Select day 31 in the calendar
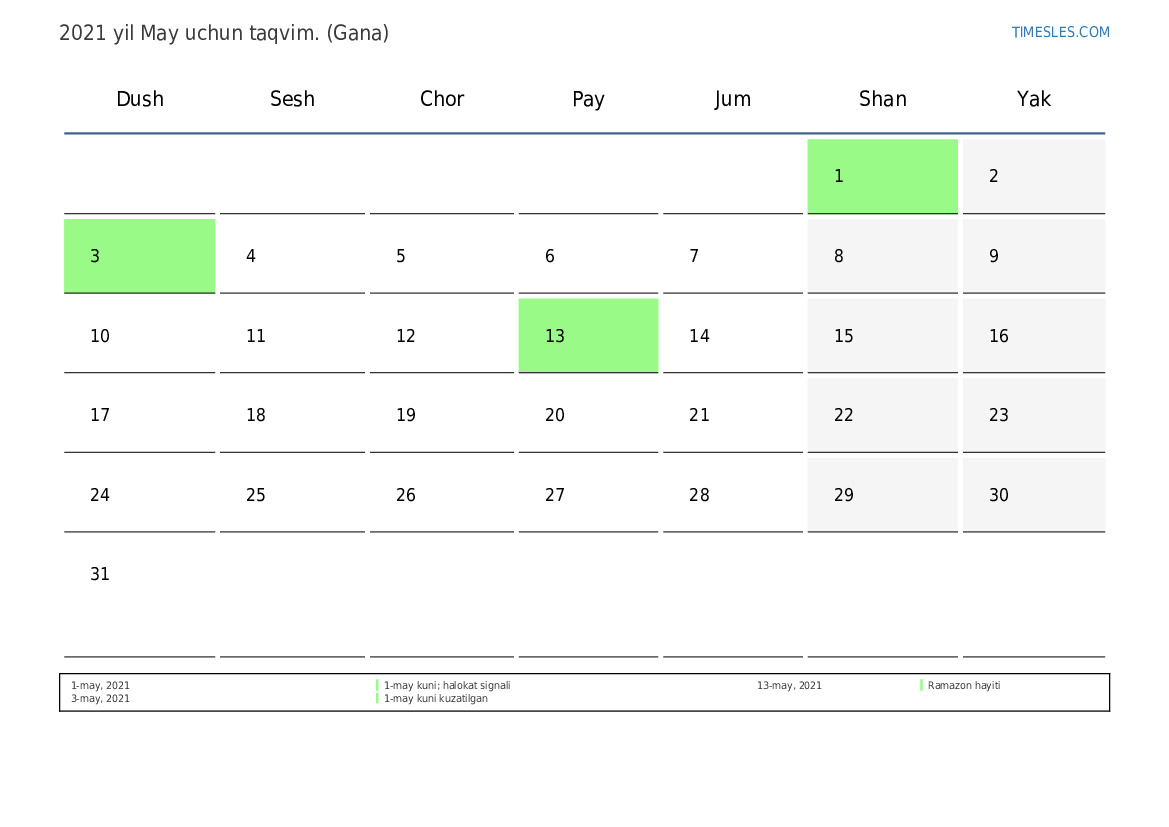The width and height of the screenshot is (1169, 827). 139,594
